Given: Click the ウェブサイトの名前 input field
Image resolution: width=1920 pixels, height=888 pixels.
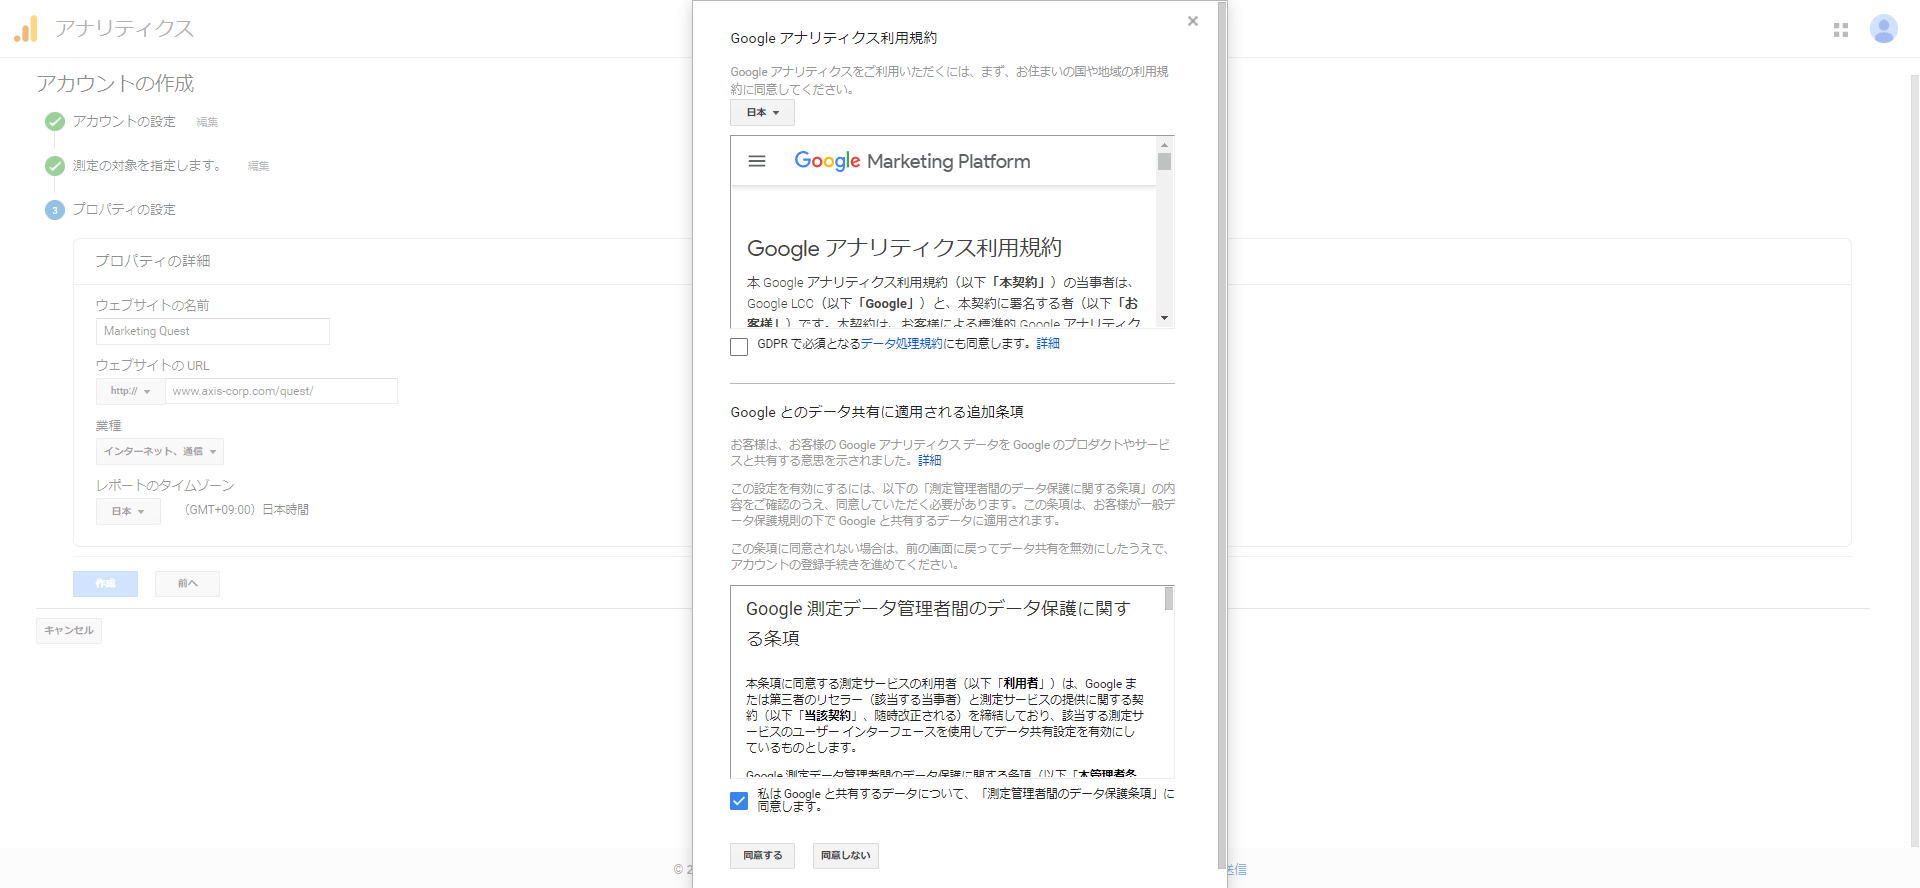Looking at the screenshot, I should (x=213, y=331).
